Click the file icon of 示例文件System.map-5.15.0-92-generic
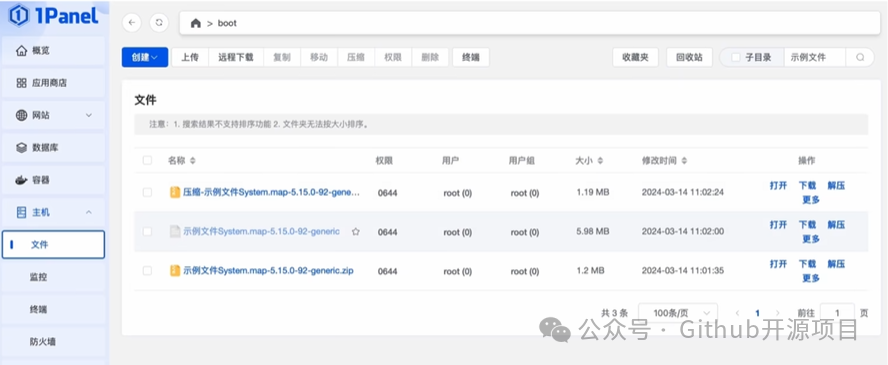 click(x=175, y=231)
